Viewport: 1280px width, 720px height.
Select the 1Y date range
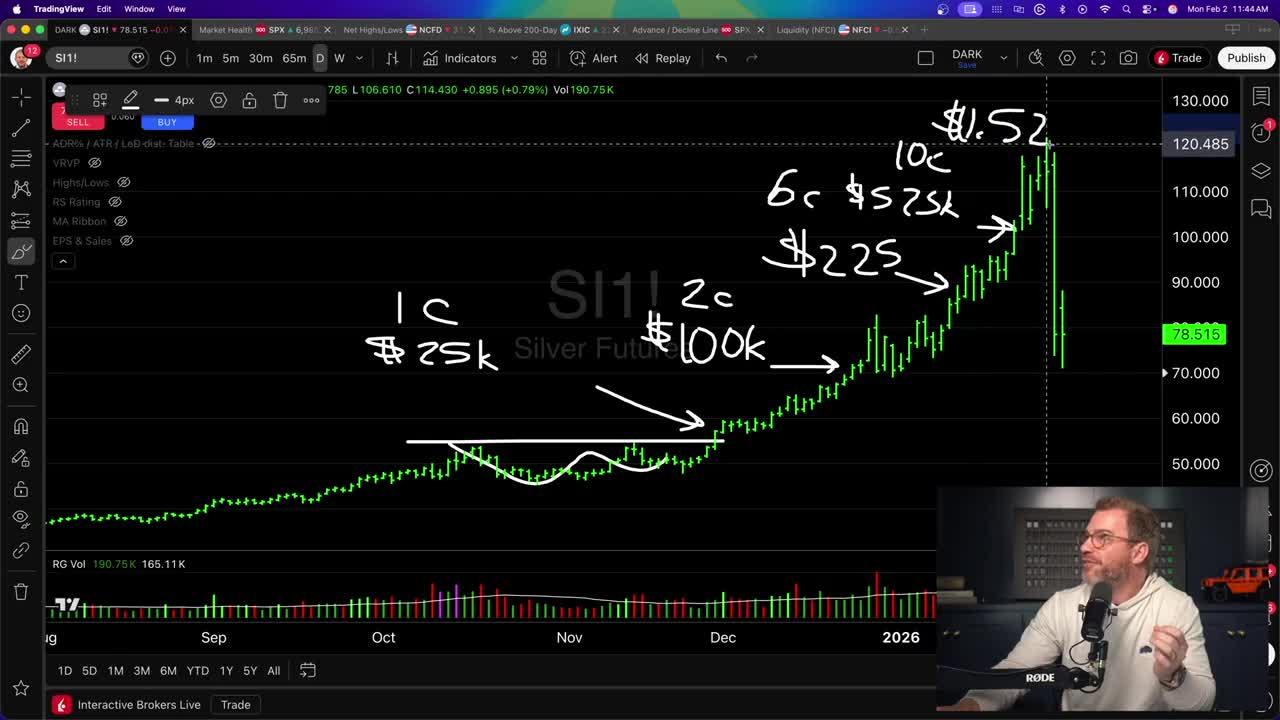(226, 671)
